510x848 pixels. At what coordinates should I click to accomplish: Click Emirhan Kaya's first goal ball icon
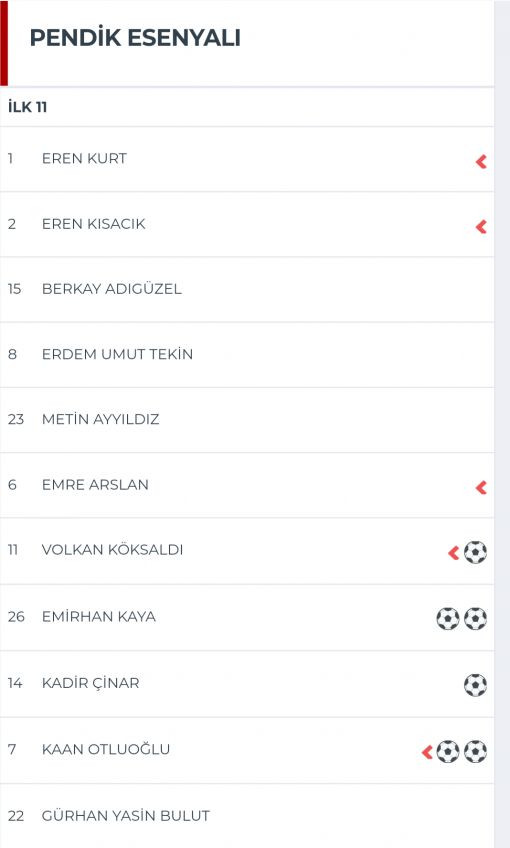pos(448,619)
